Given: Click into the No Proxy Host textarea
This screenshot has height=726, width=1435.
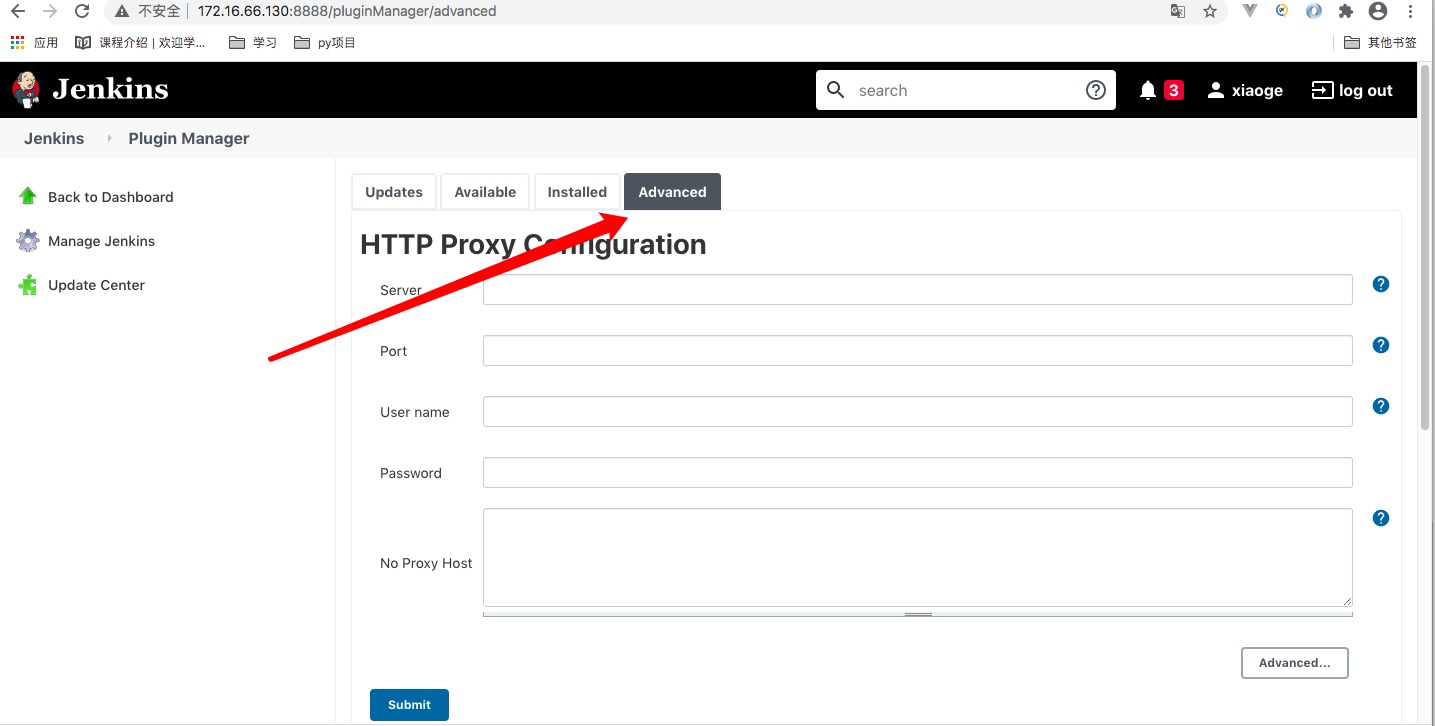Looking at the screenshot, I should tap(918, 557).
